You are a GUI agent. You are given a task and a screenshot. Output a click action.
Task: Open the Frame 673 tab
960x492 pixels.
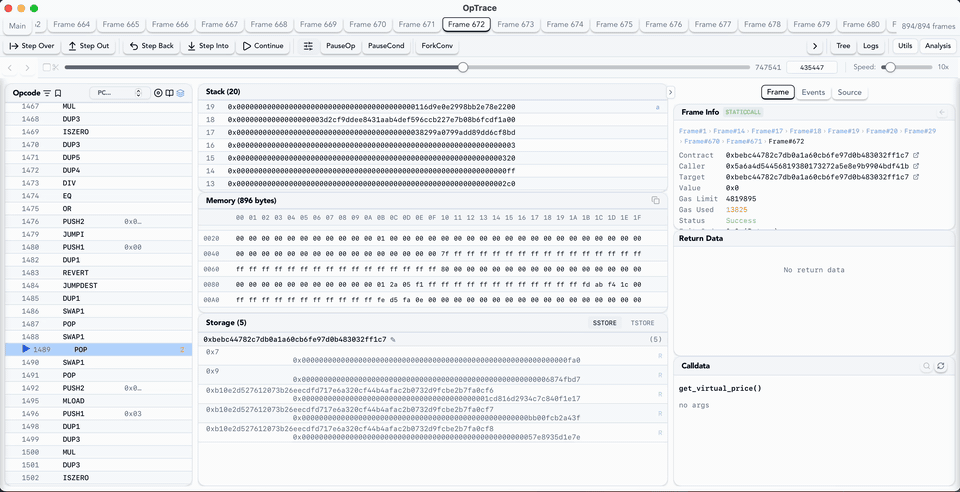pos(516,24)
